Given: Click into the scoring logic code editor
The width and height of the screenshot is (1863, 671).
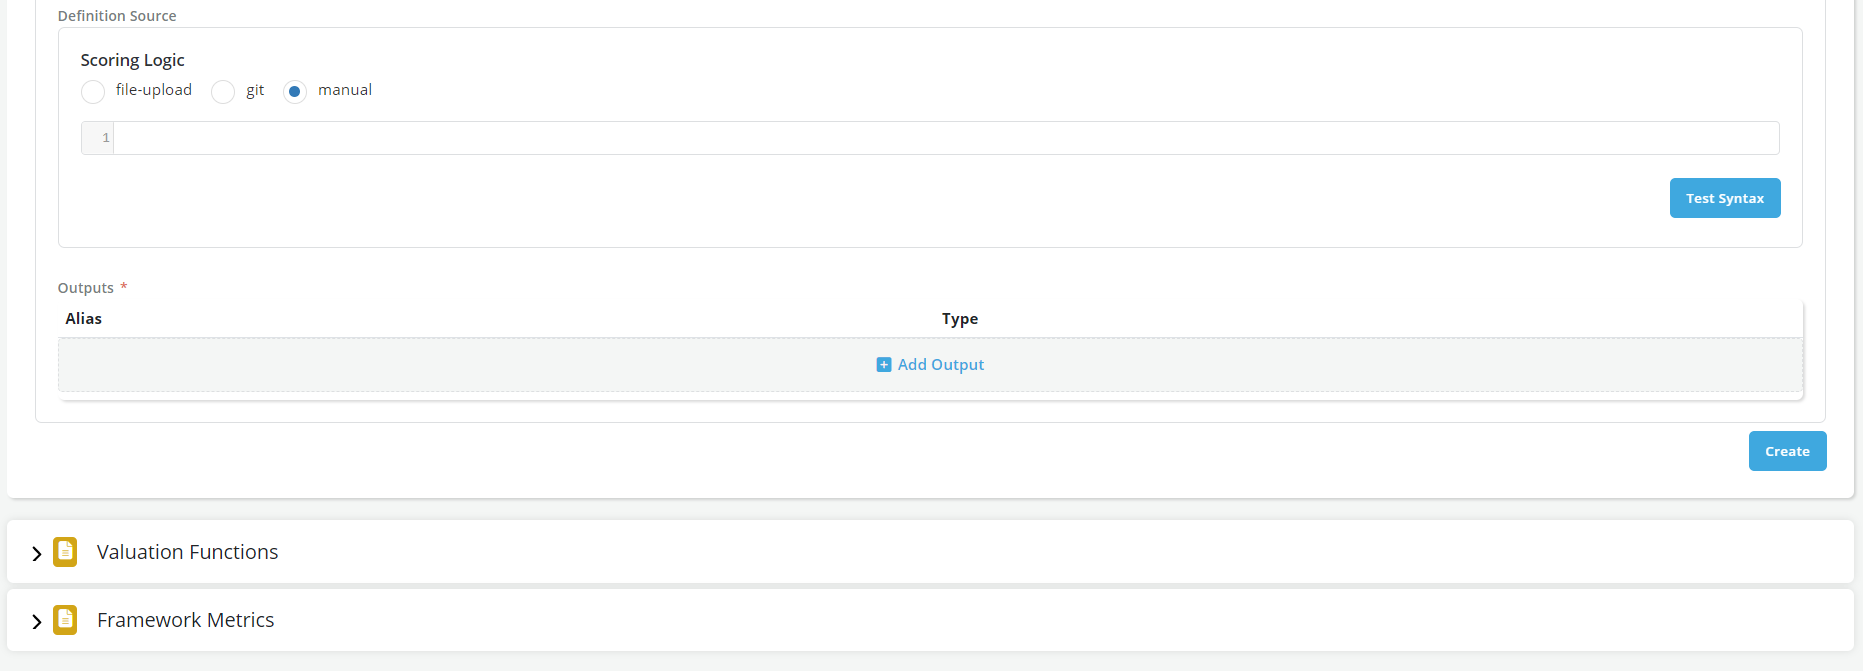Looking at the screenshot, I should point(945,138).
